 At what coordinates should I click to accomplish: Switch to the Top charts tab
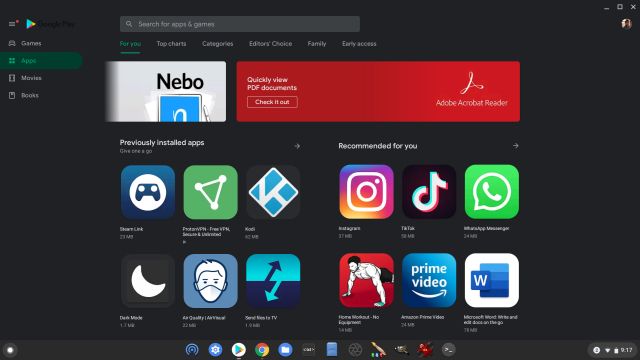point(171,44)
